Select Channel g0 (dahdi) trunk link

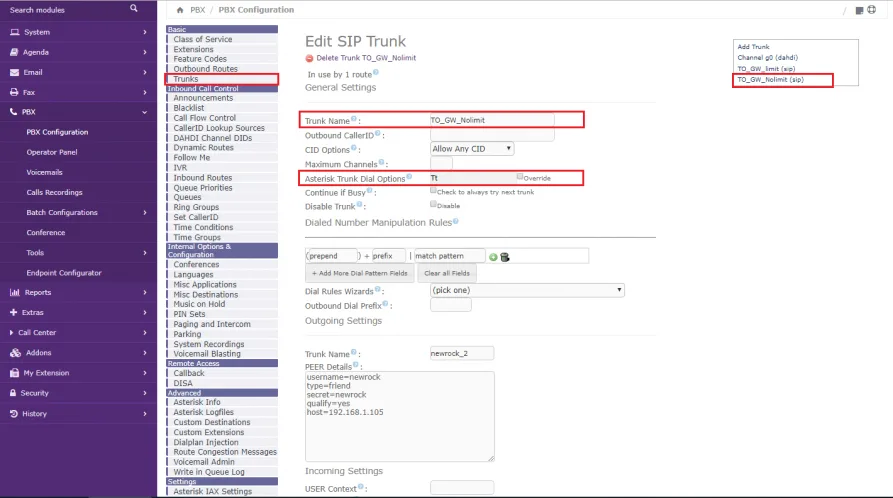[767, 58]
